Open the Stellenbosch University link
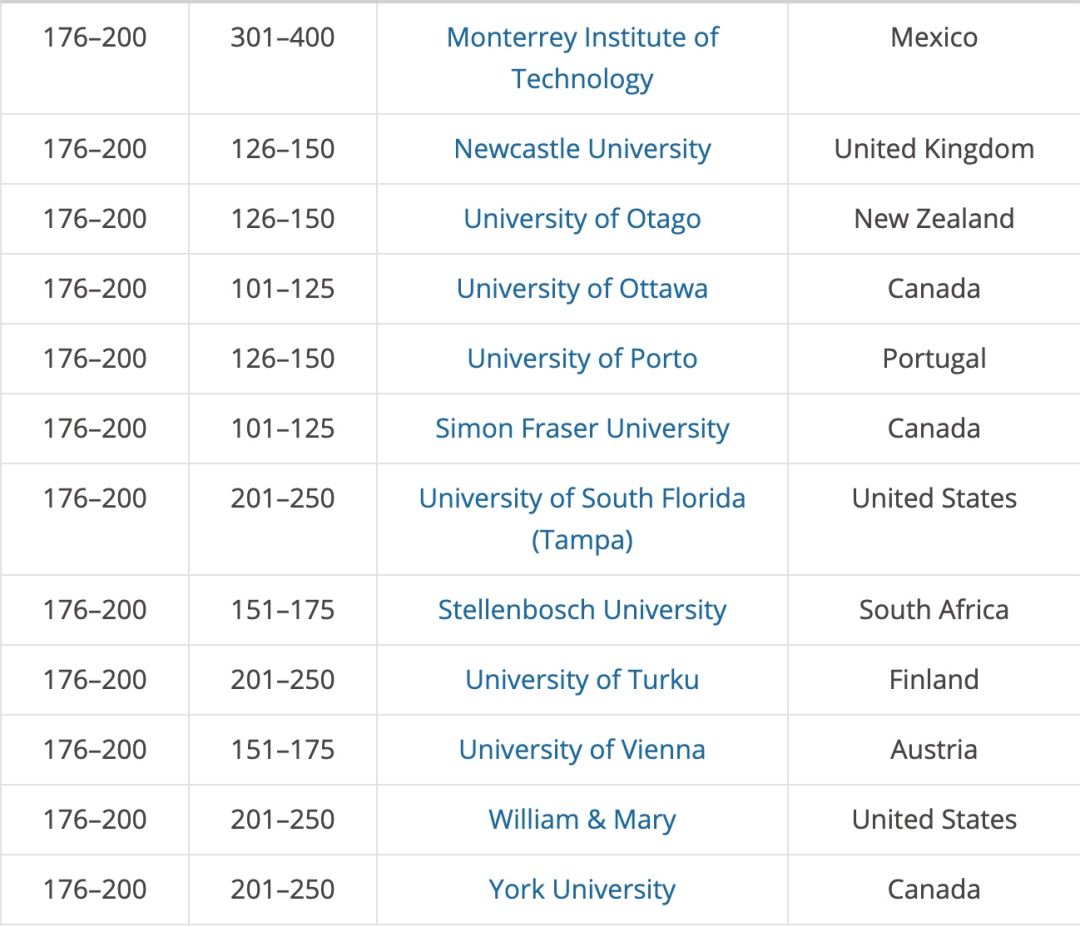Screen dimensions: 1080x927 click(582, 610)
